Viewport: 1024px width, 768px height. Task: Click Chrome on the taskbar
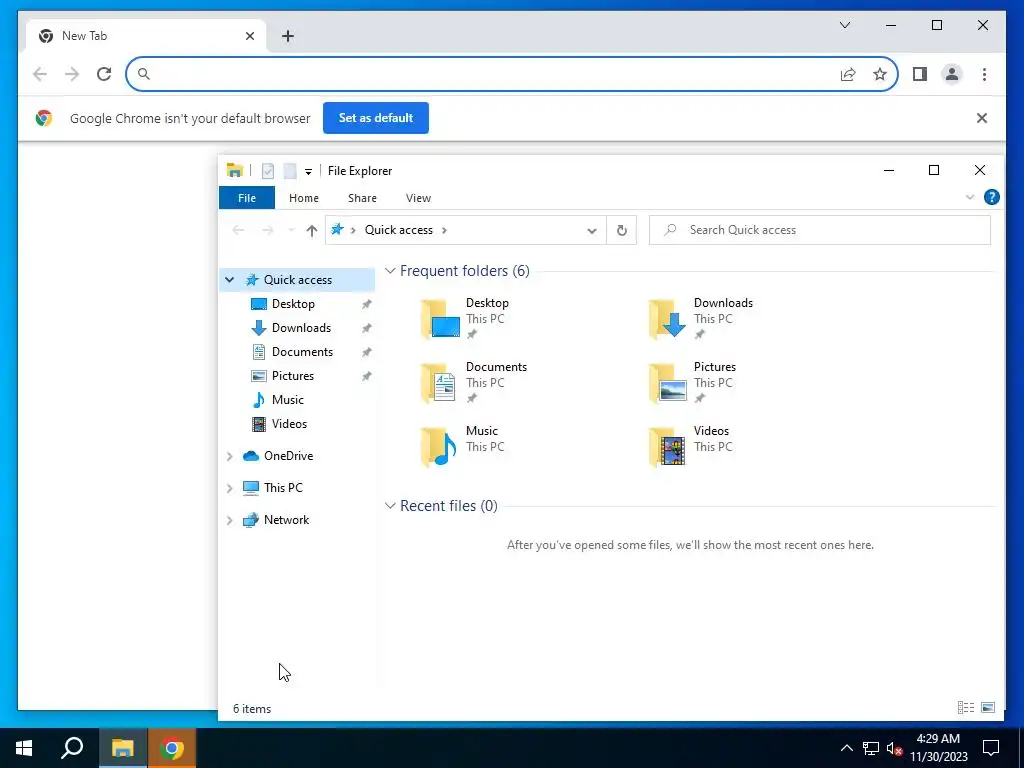tap(172, 748)
